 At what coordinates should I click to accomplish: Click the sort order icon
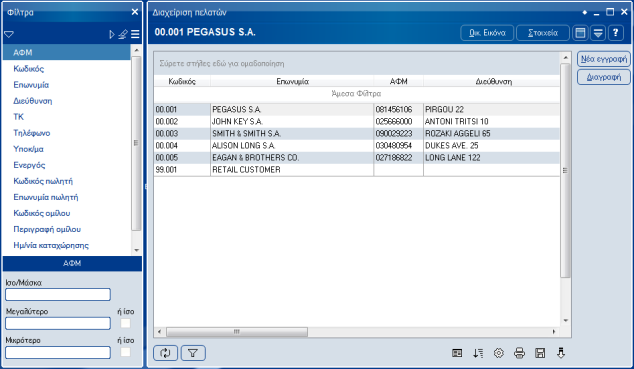[x=478, y=353]
